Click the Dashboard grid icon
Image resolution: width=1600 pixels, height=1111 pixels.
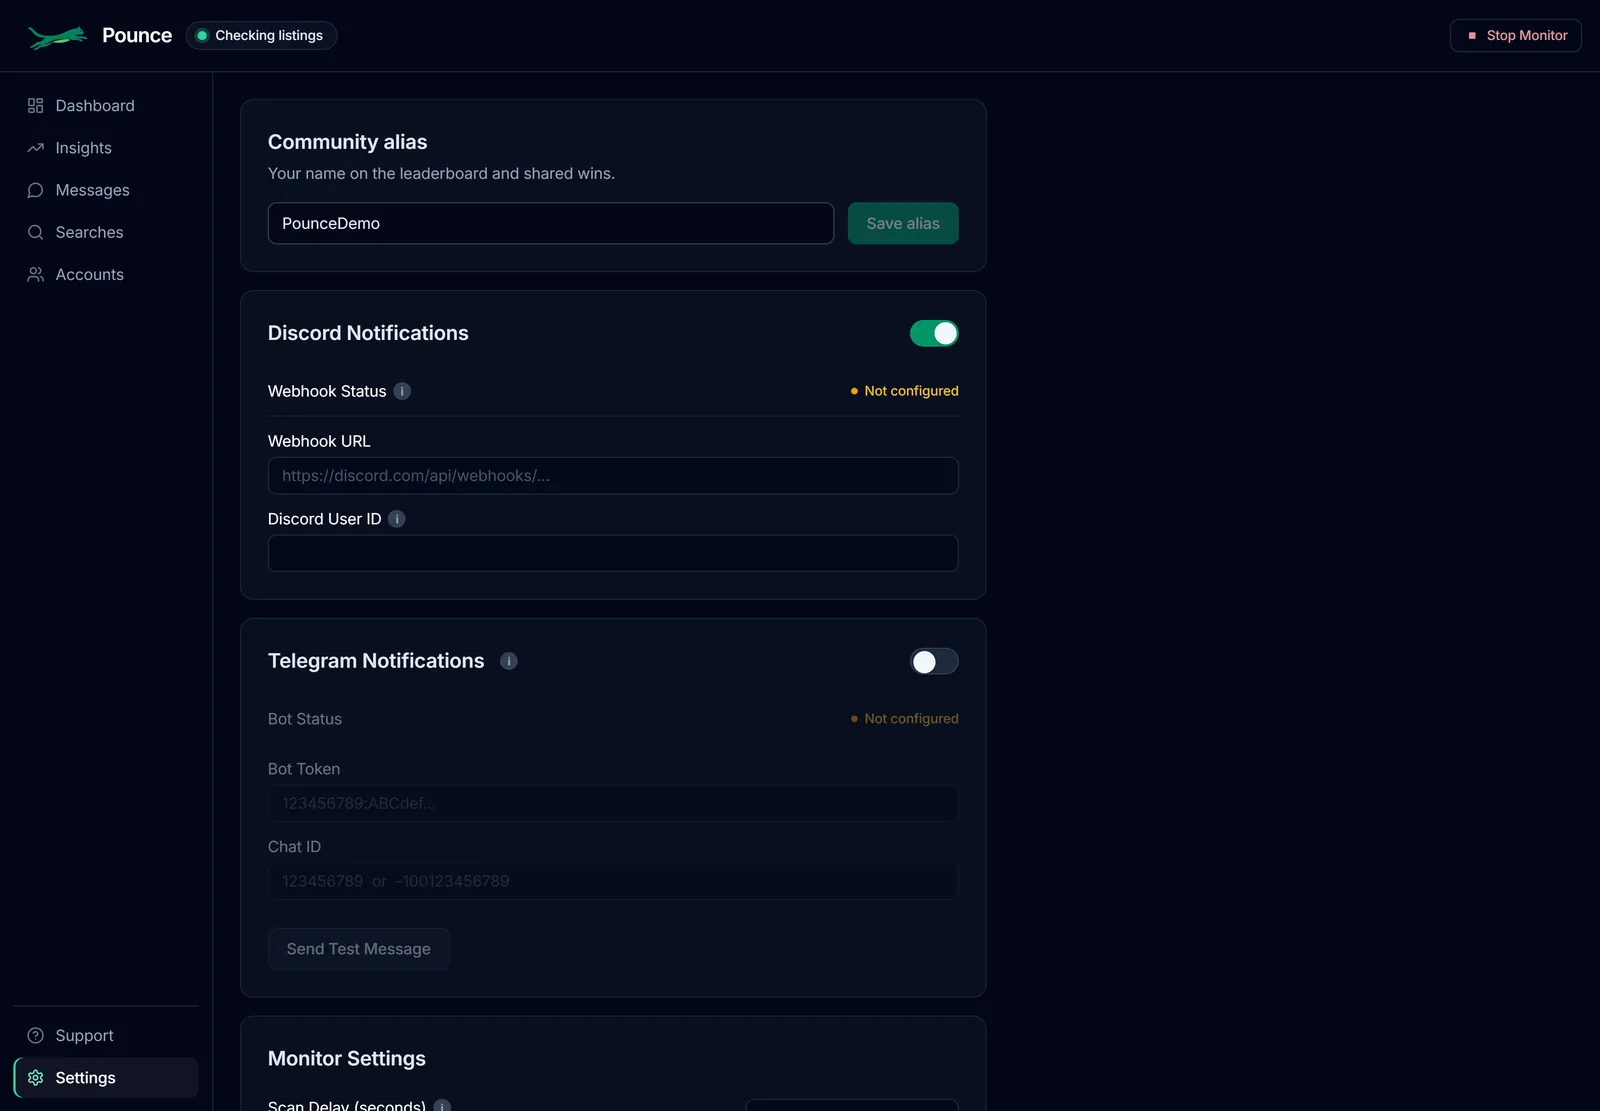click(x=35, y=106)
